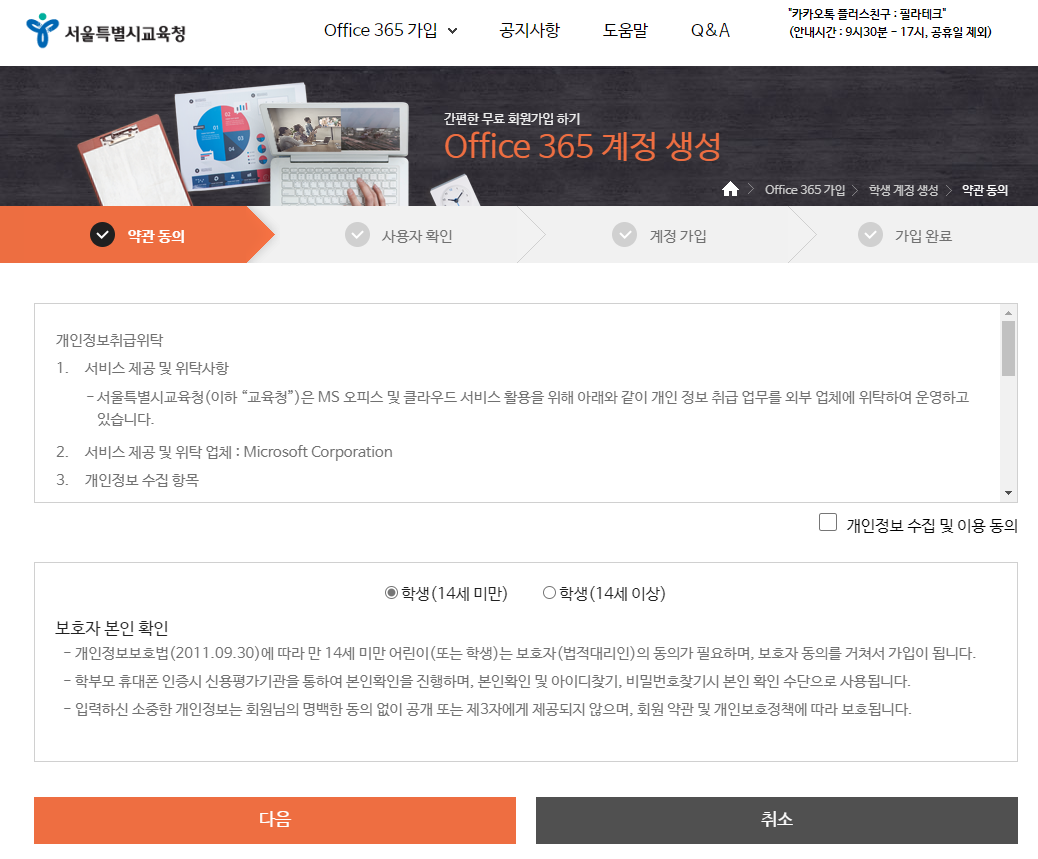This screenshot has height=859, width=1038.
Task: Select the 약관 동의 step tab
Action: pos(137,235)
